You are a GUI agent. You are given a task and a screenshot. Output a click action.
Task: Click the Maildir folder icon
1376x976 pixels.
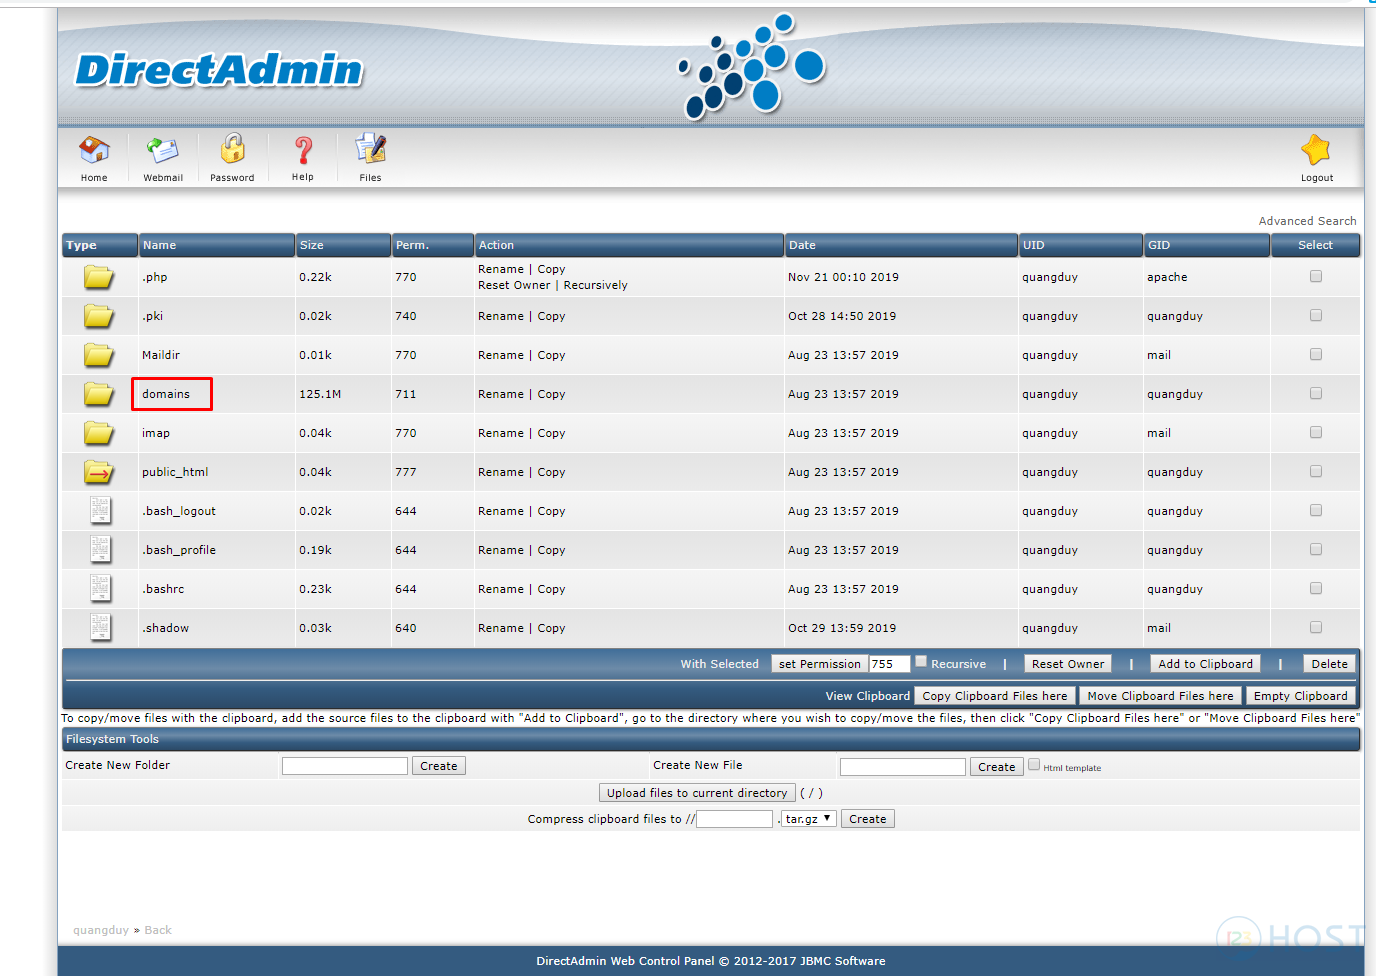point(98,355)
